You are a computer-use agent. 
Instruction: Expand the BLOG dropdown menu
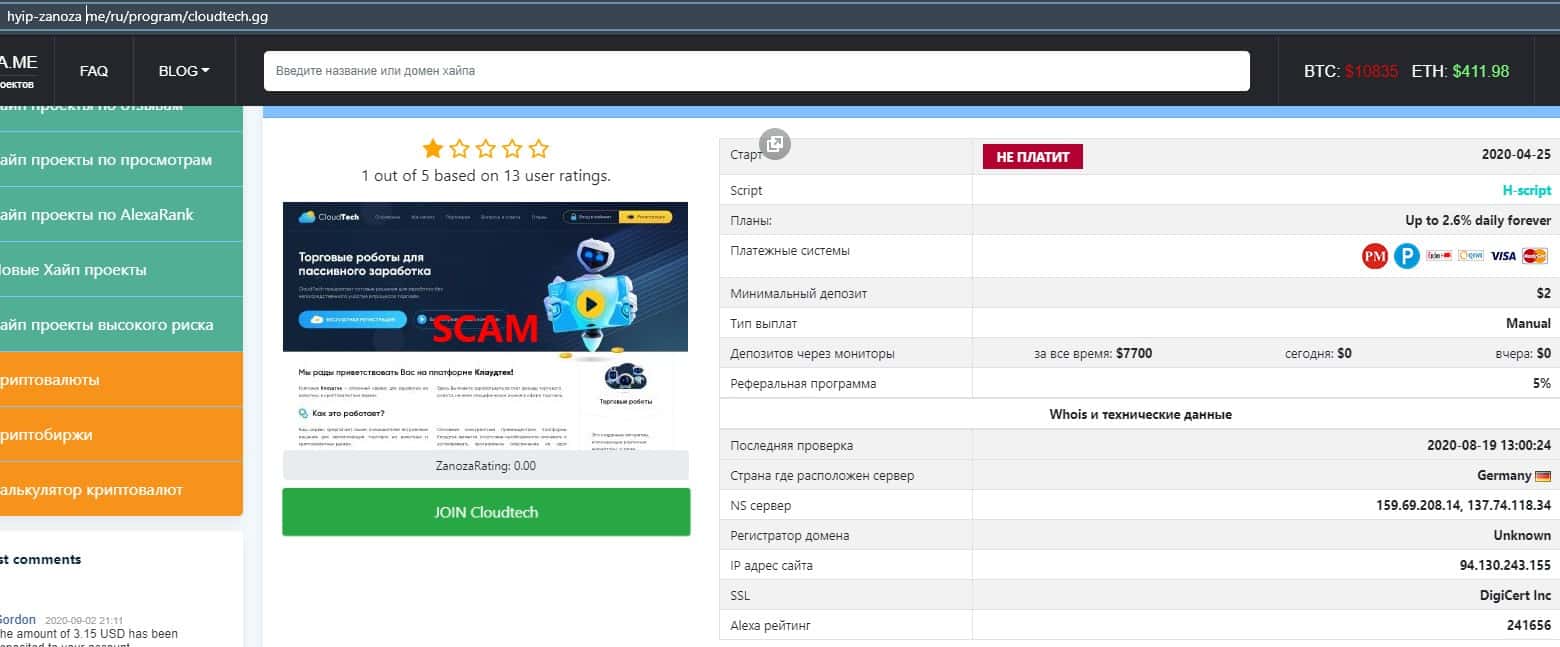[184, 71]
